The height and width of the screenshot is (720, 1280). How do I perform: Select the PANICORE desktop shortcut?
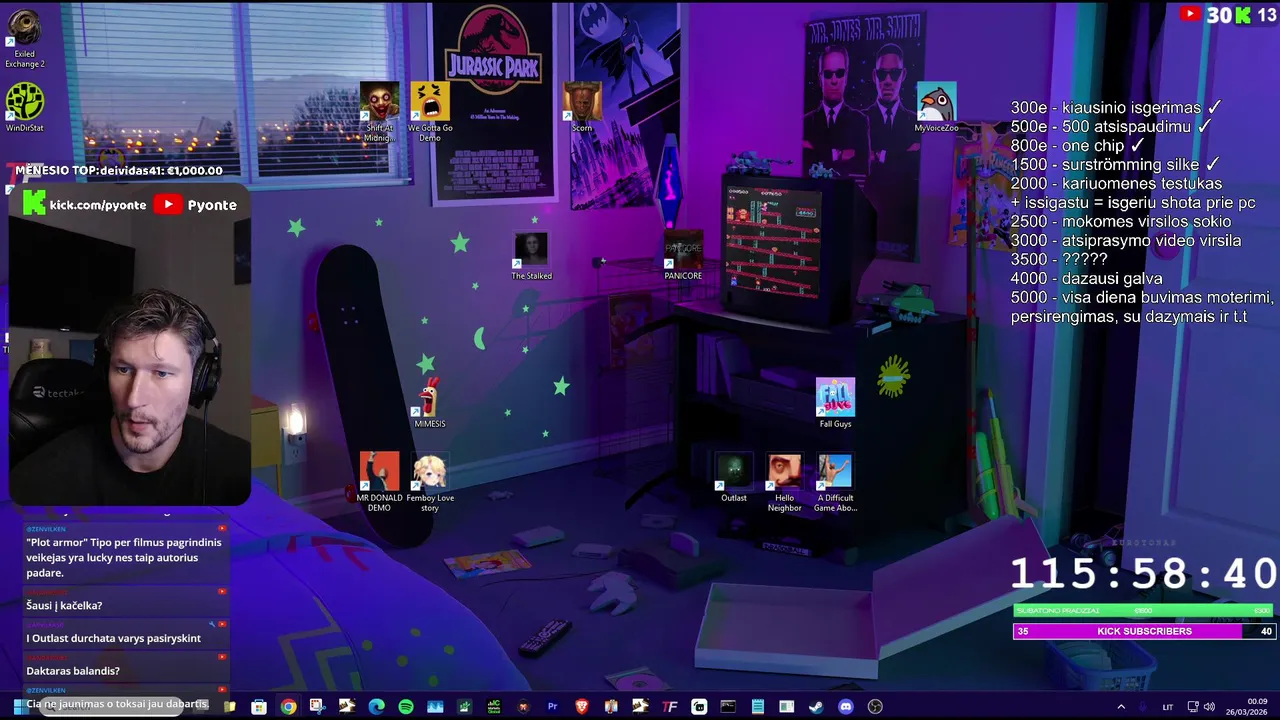(x=683, y=256)
